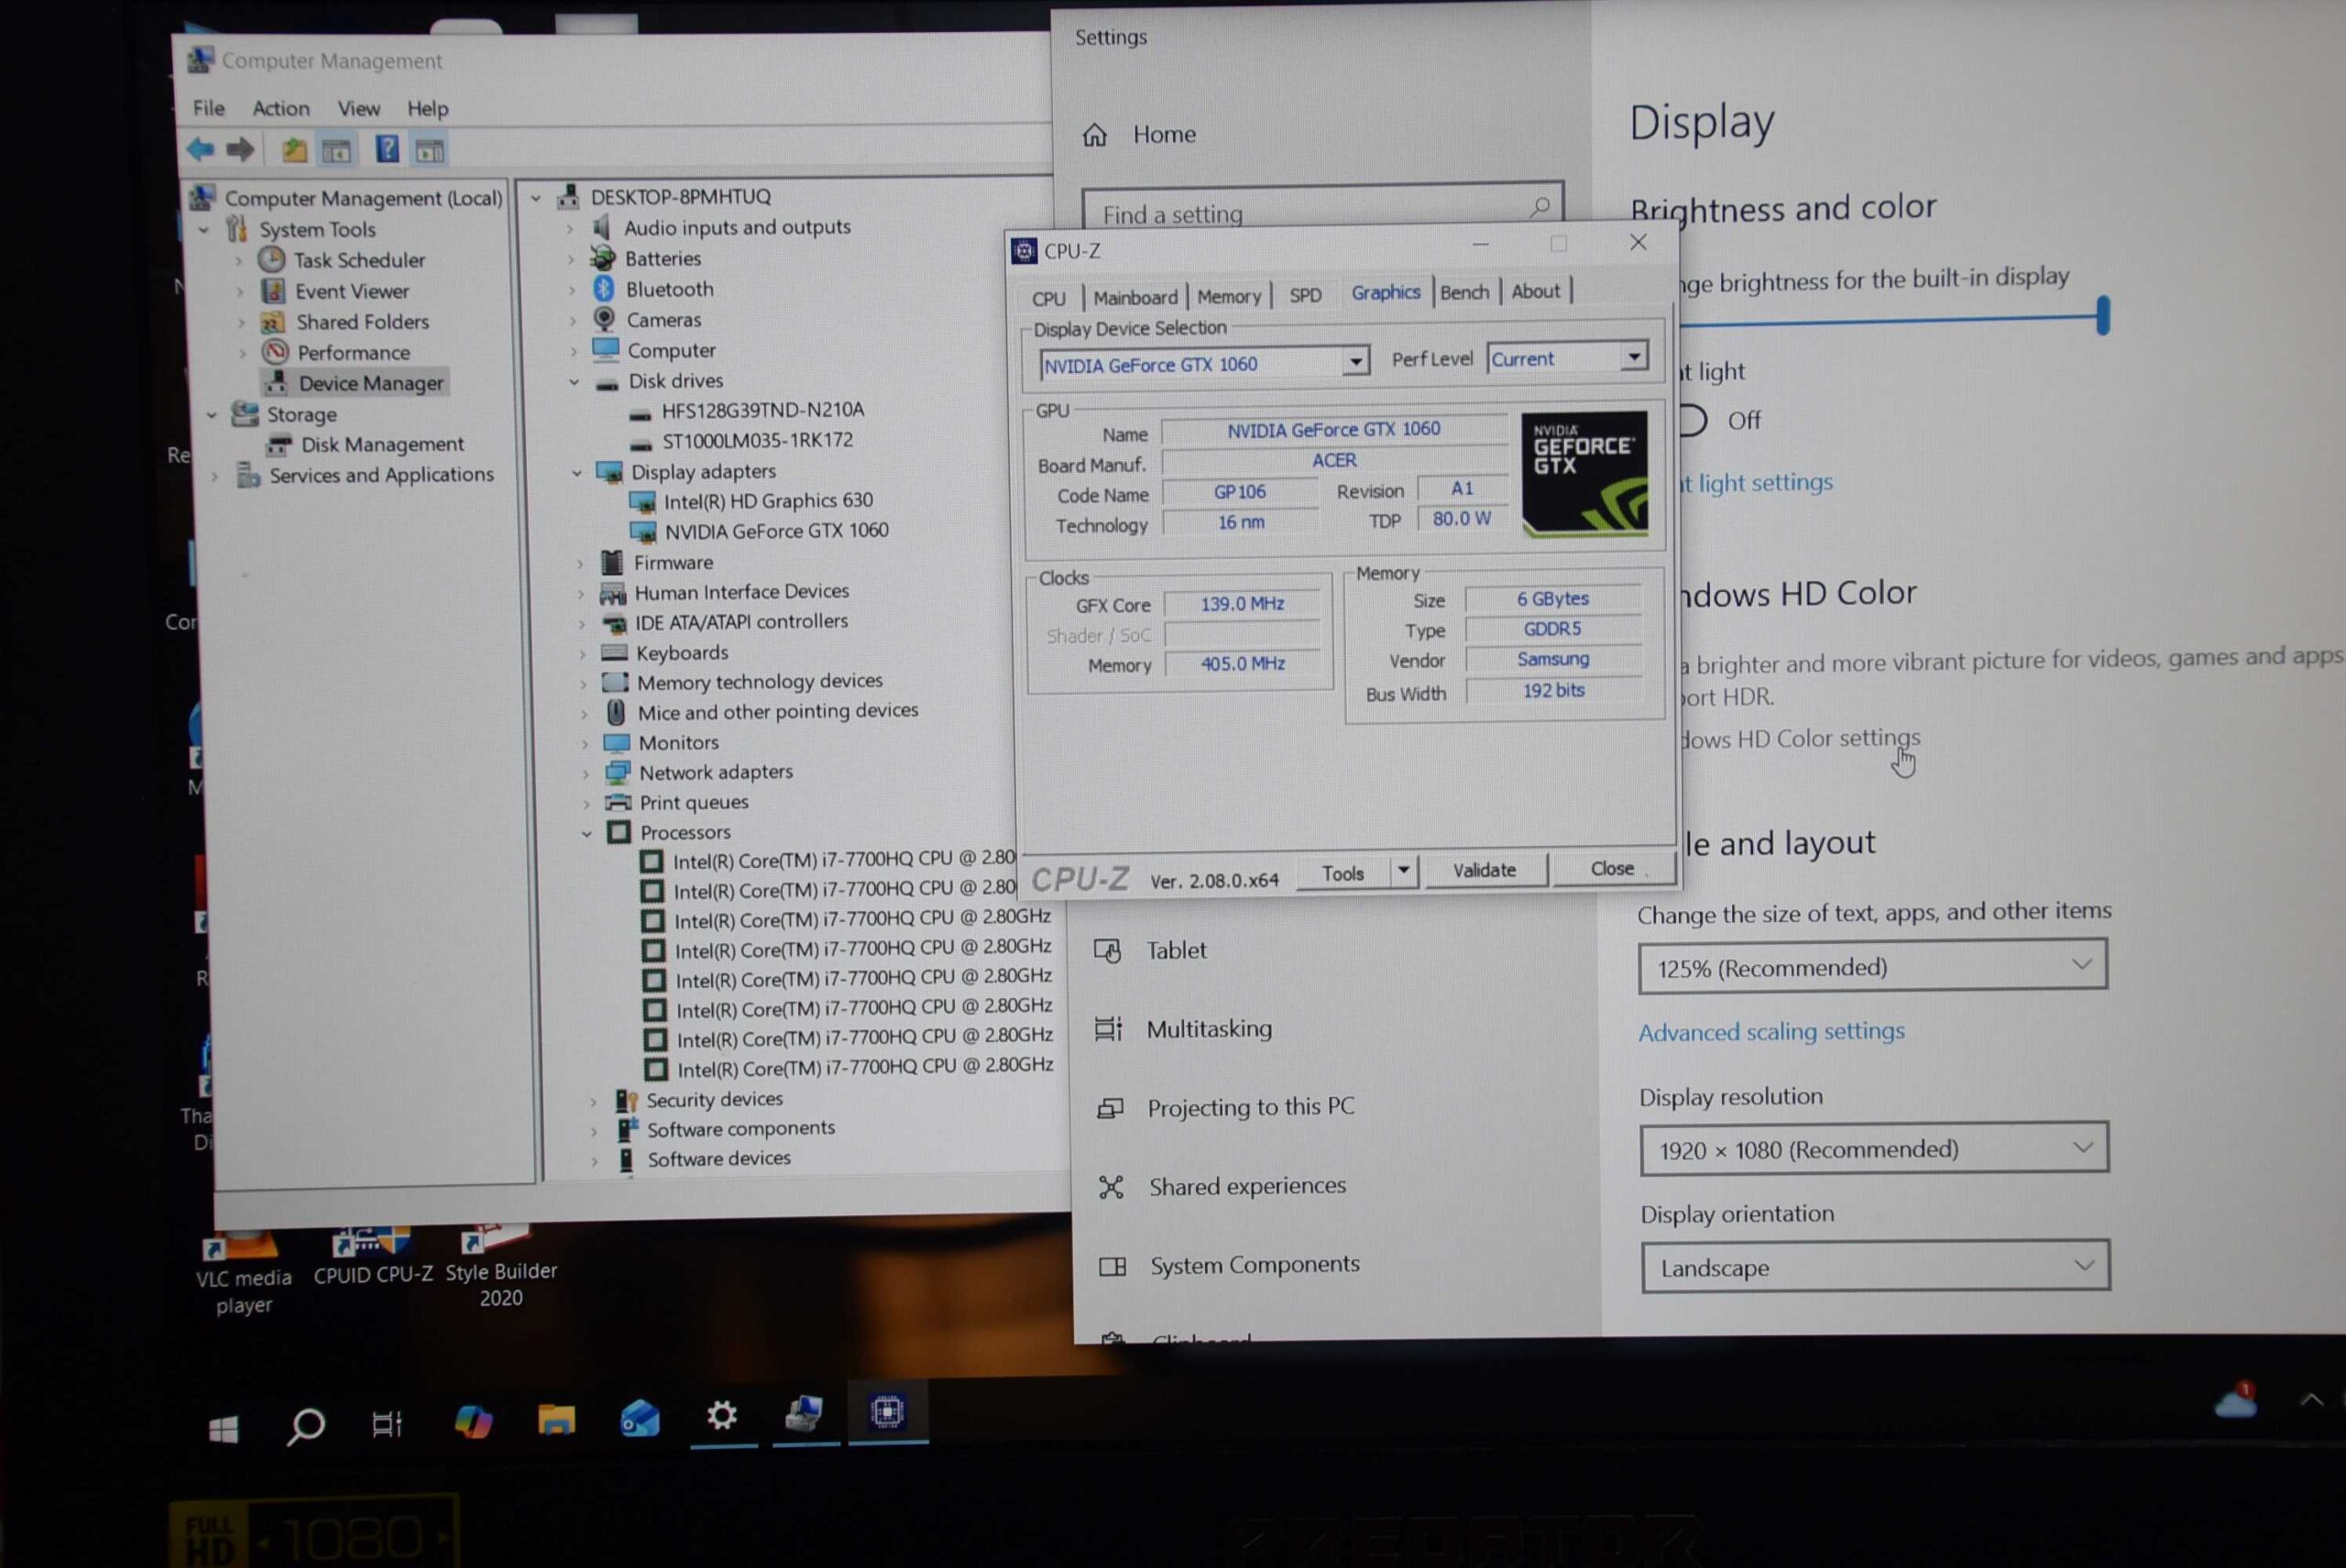Click the Windows Start button
2346x1568 pixels.
[x=224, y=1429]
